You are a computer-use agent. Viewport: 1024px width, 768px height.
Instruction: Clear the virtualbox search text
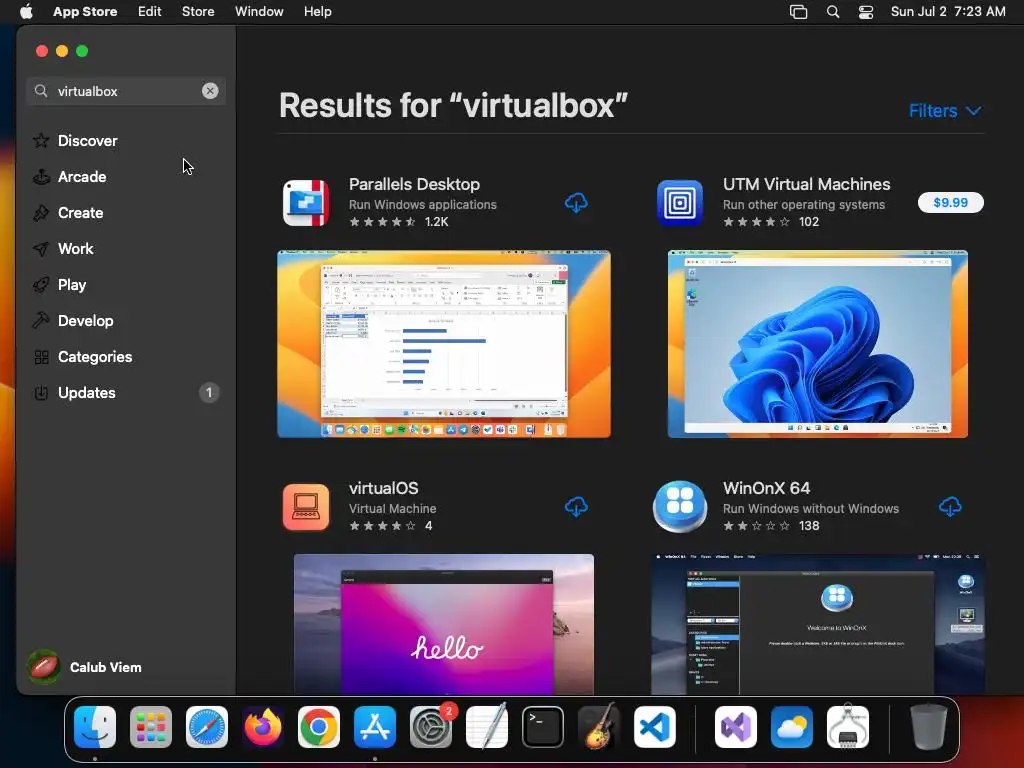210,91
